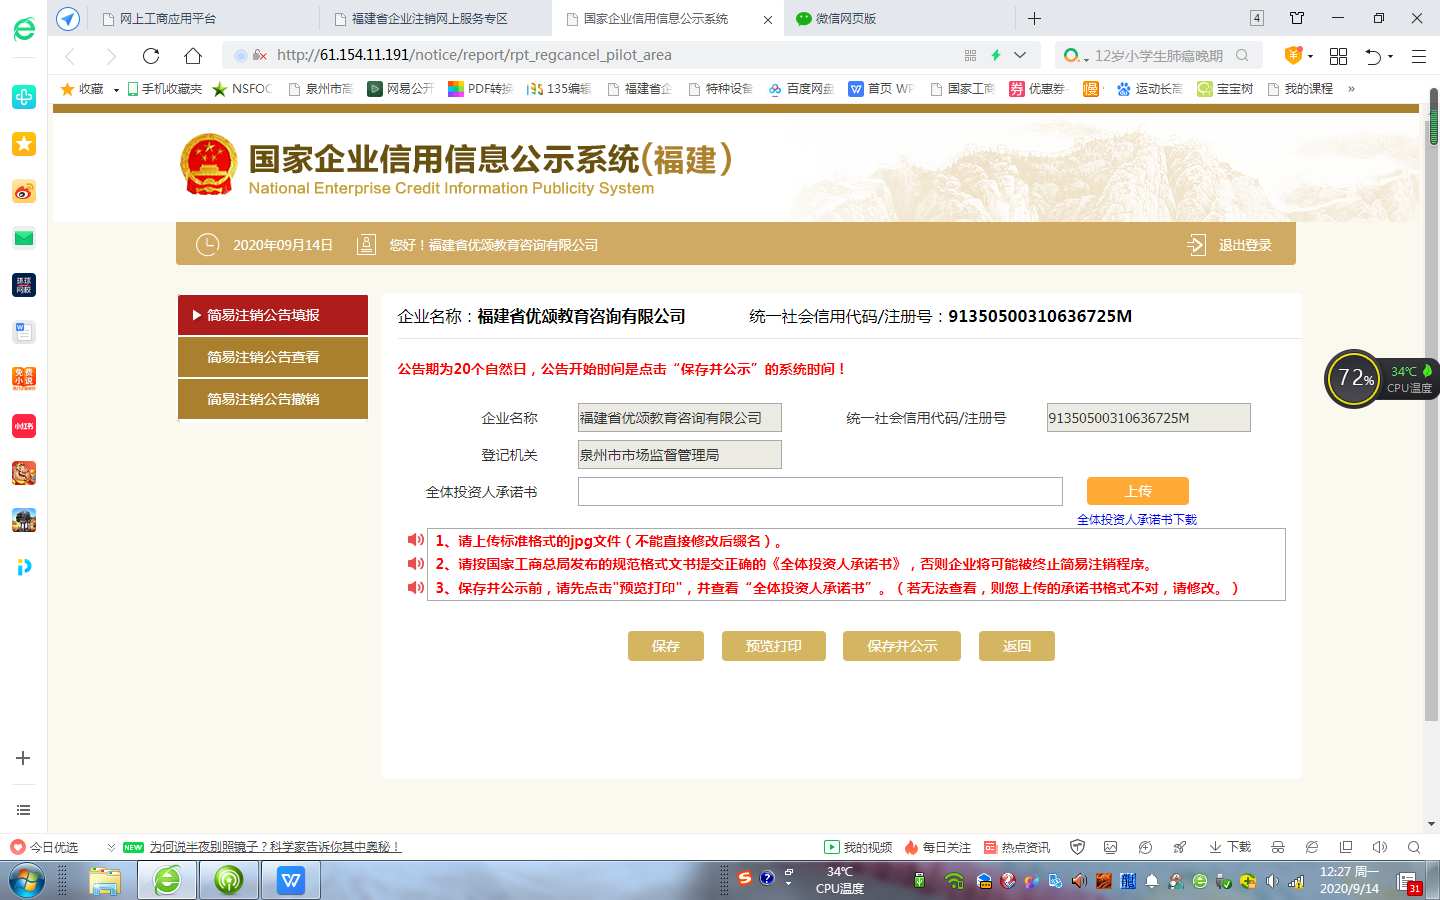Expand more bookmarks chevron
This screenshot has height=900, width=1440.
[x=1351, y=89]
